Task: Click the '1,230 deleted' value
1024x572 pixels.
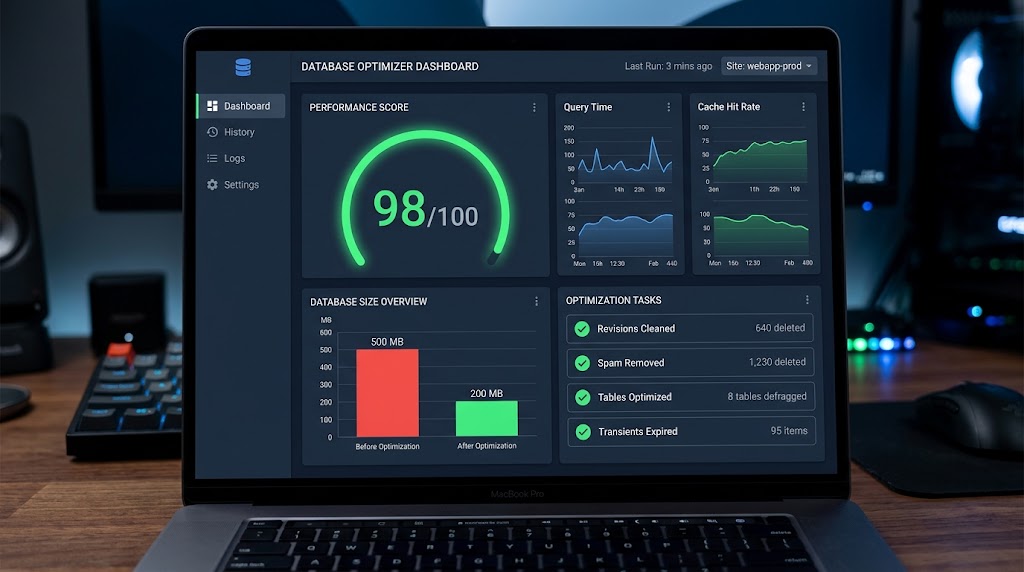Action: (777, 362)
